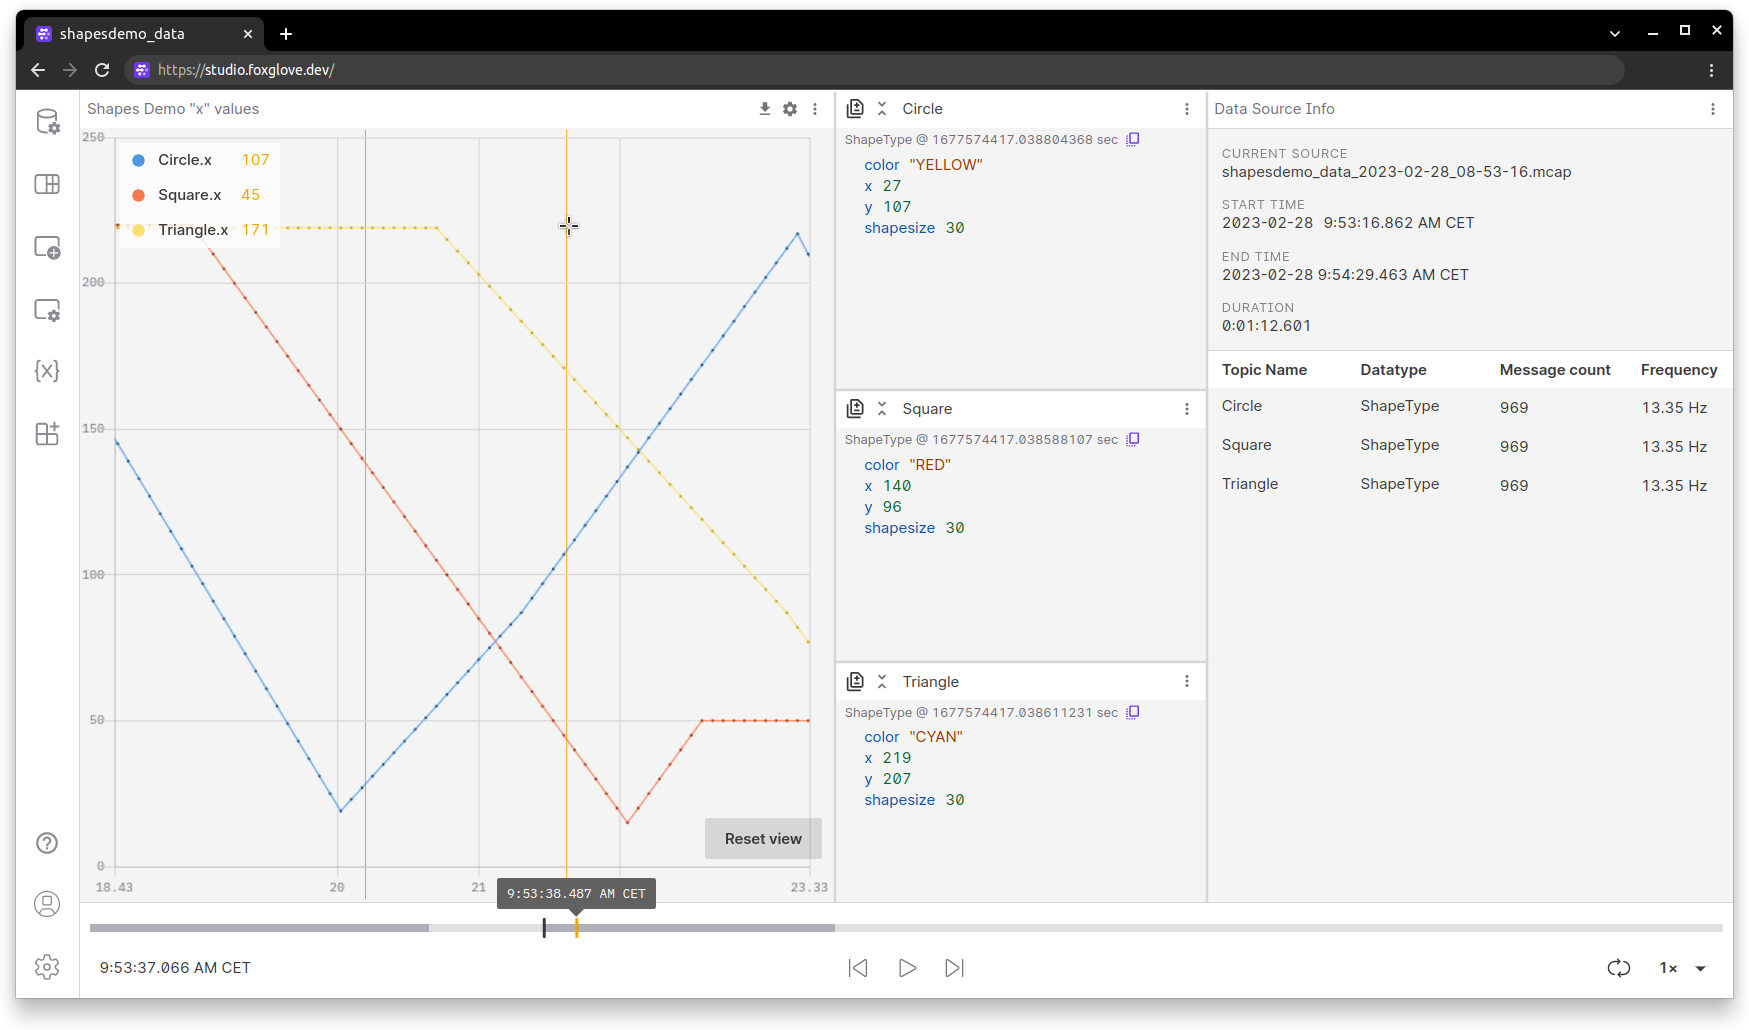Collapse the Circle message tree expander

(x=882, y=109)
